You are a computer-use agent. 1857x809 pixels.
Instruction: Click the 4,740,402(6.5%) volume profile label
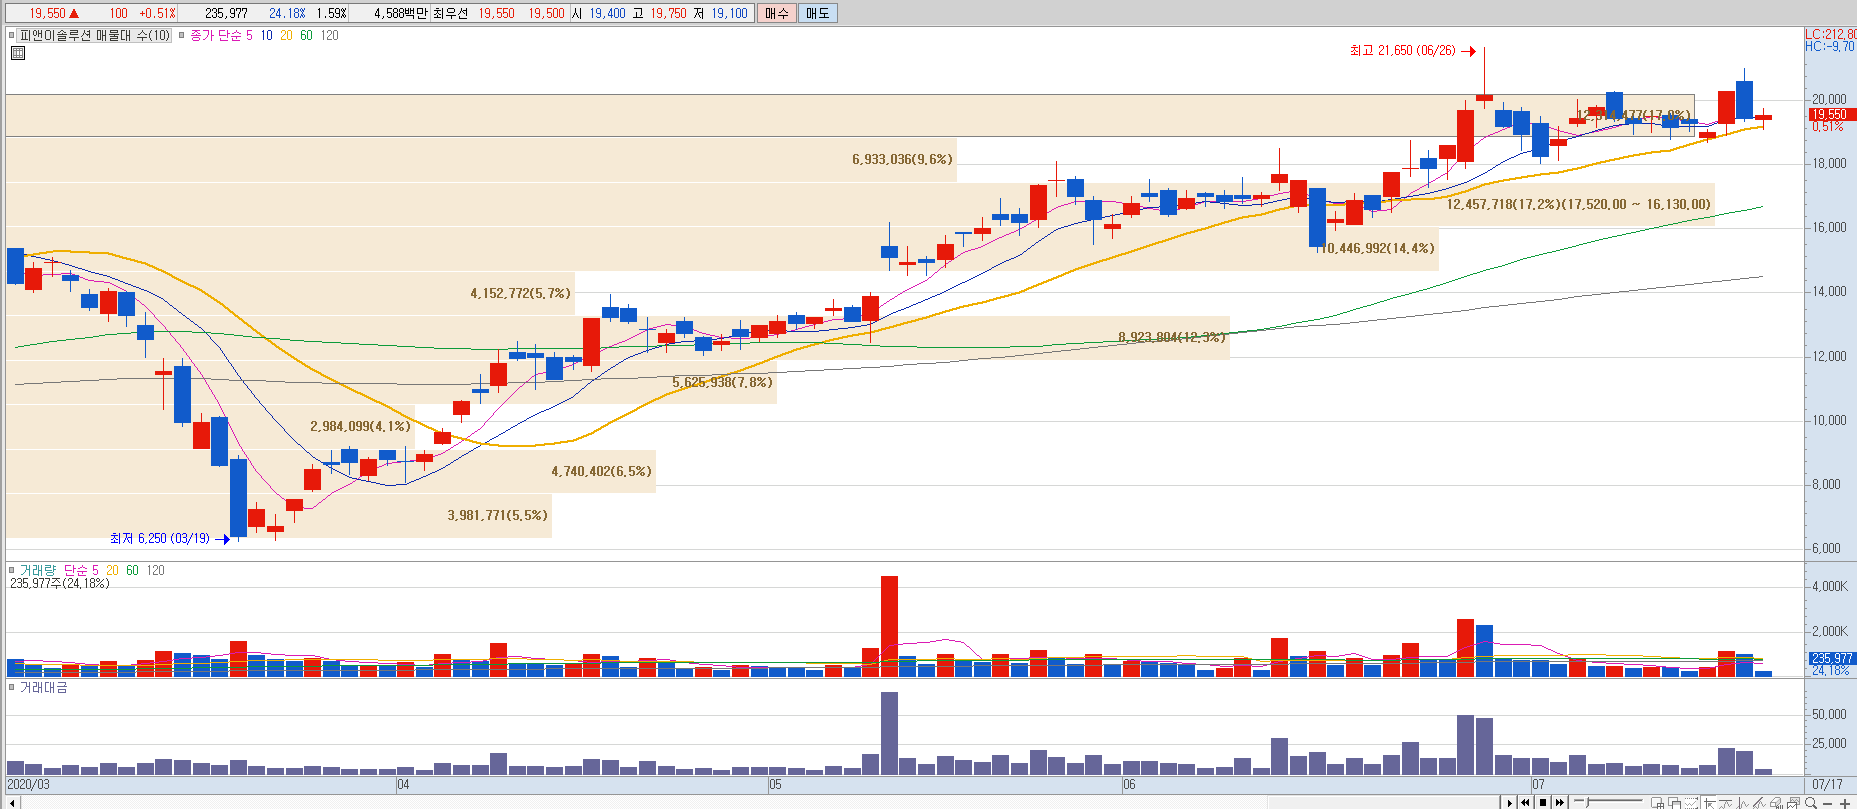click(x=601, y=471)
